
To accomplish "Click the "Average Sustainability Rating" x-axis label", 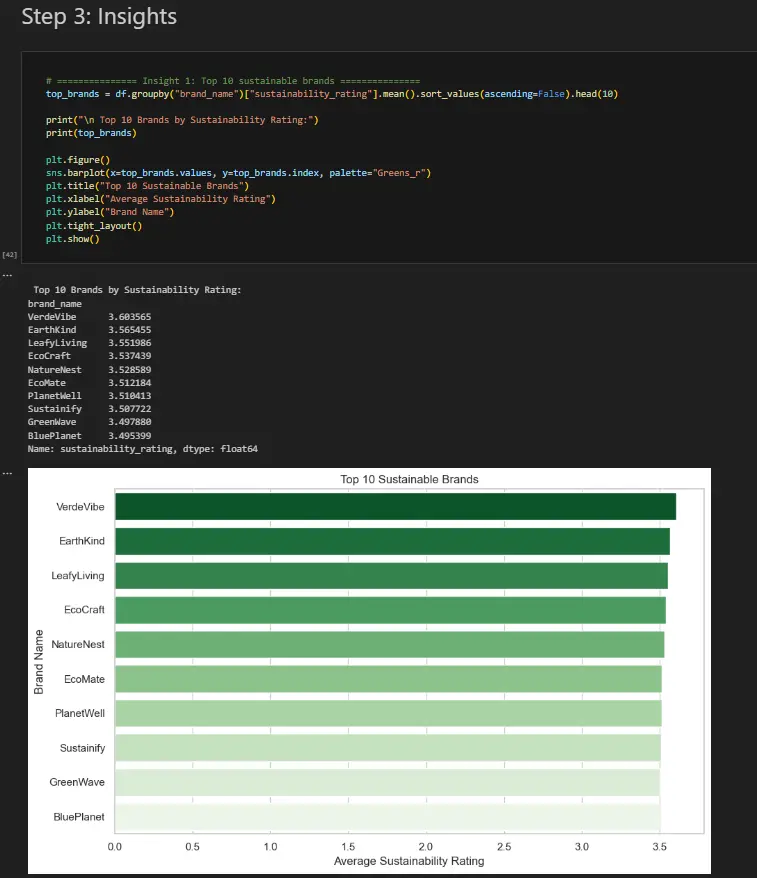I will click(x=409, y=861).
